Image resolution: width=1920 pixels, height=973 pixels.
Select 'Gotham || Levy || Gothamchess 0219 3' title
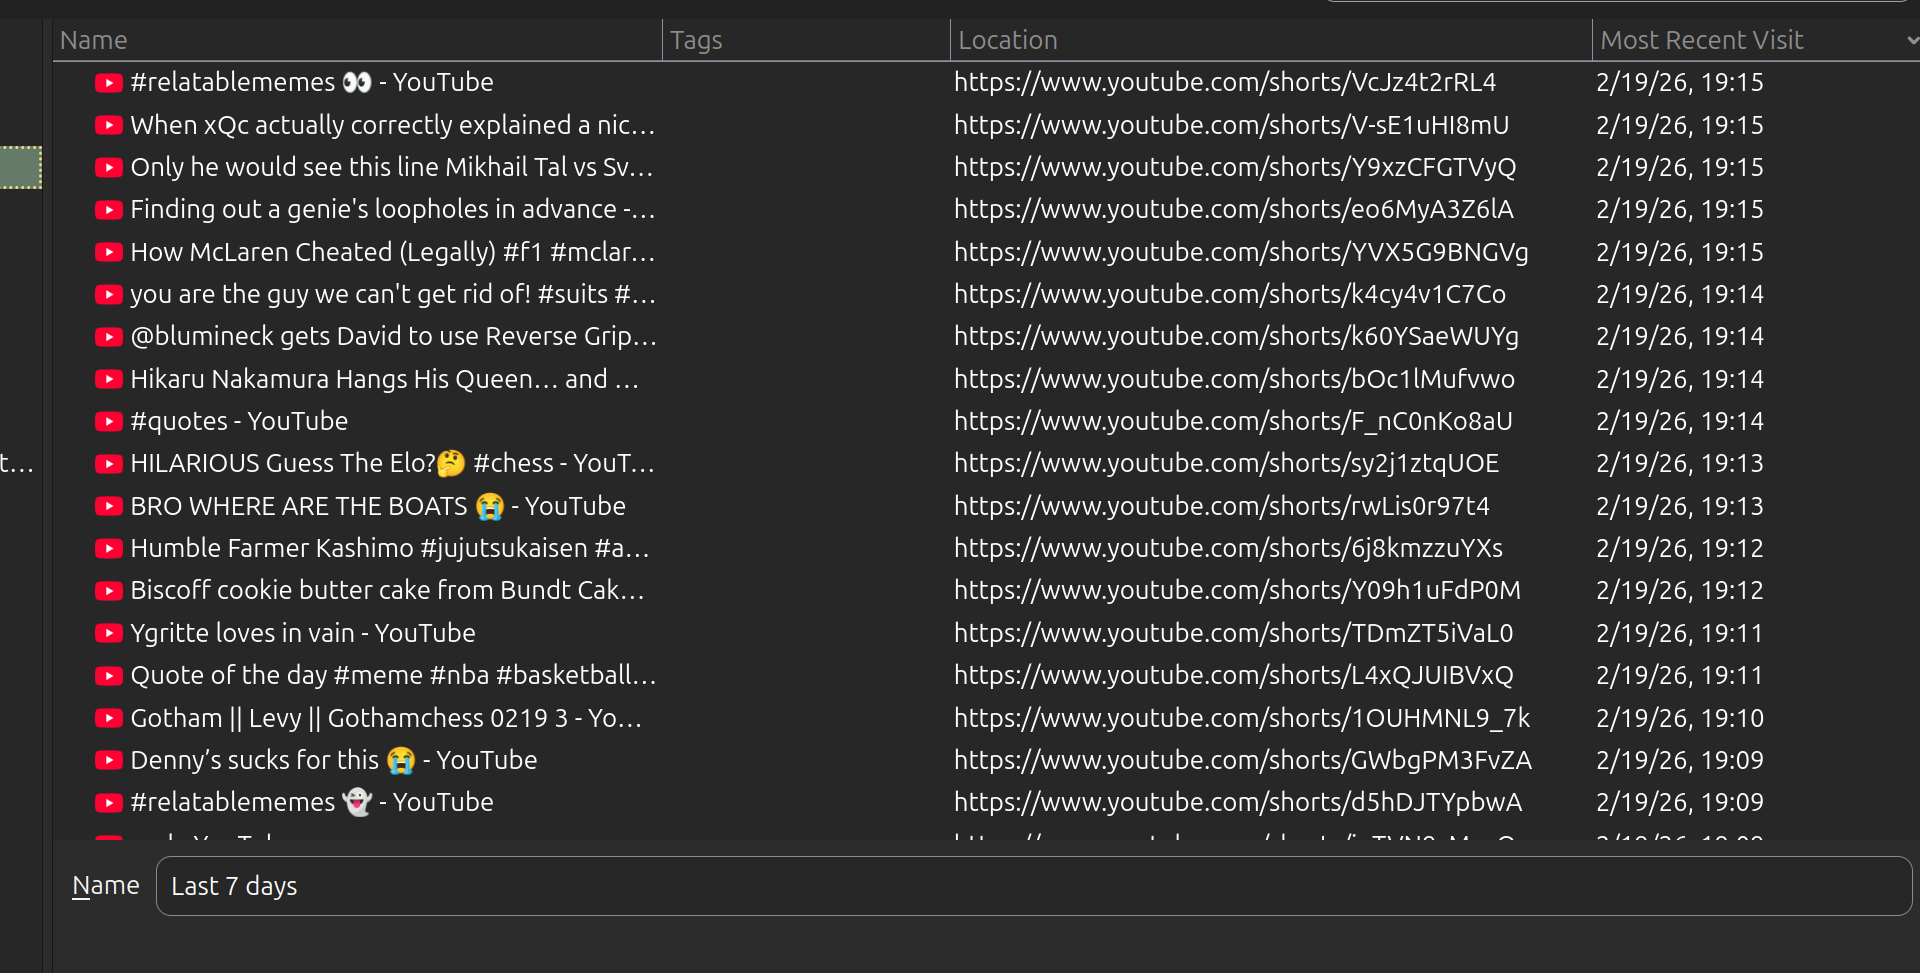pyautogui.click(x=387, y=718)
